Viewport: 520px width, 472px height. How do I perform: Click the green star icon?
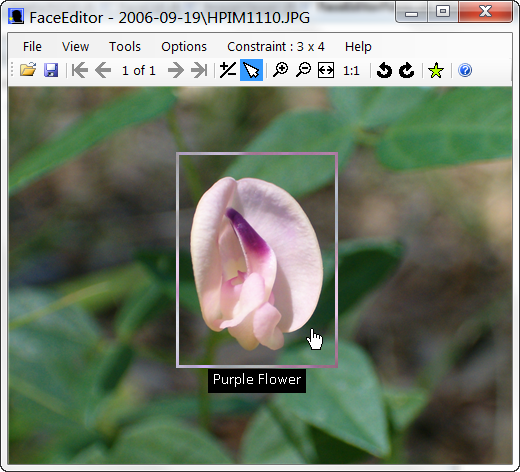point(436,70)
